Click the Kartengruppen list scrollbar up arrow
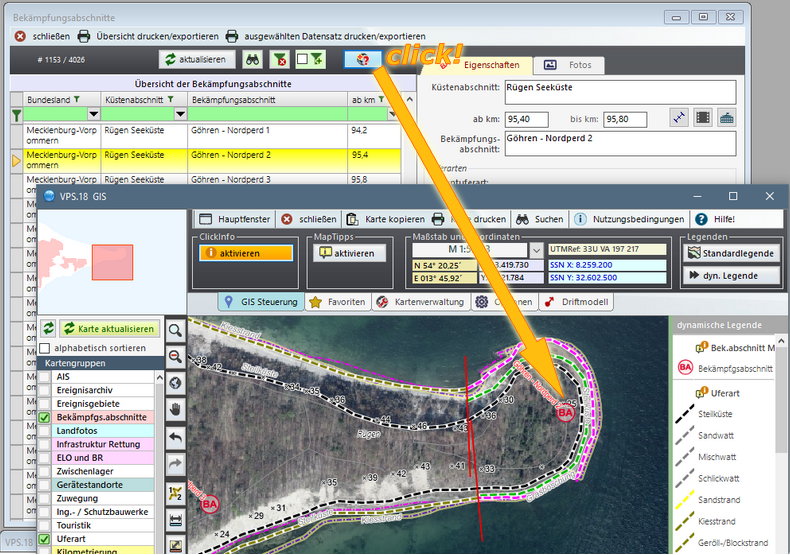The image size is (790, 555). click(x=160, y=377)
